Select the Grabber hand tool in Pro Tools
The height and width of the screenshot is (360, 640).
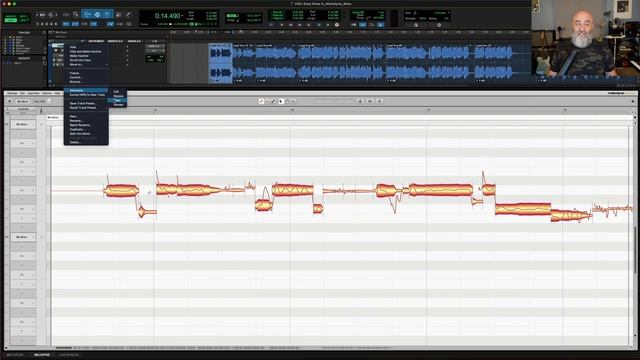click(107, 14)
